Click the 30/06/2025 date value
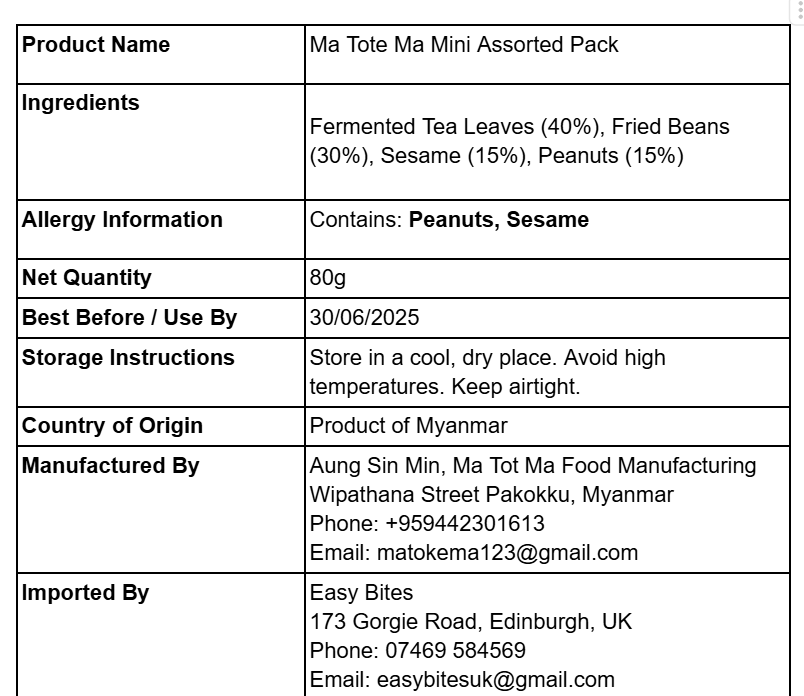This screenshot has height=696, width=804. tap(364, 317)
